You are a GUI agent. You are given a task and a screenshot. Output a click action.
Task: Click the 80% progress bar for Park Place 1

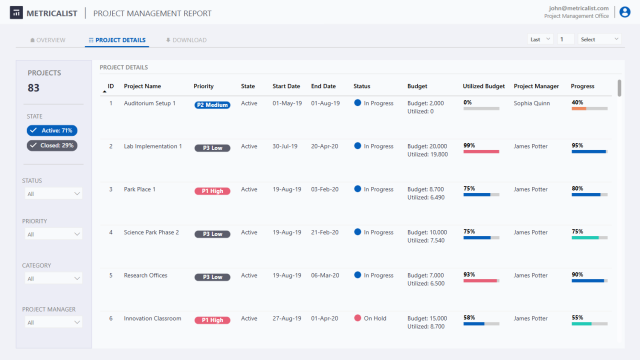[x=589, y=195]
